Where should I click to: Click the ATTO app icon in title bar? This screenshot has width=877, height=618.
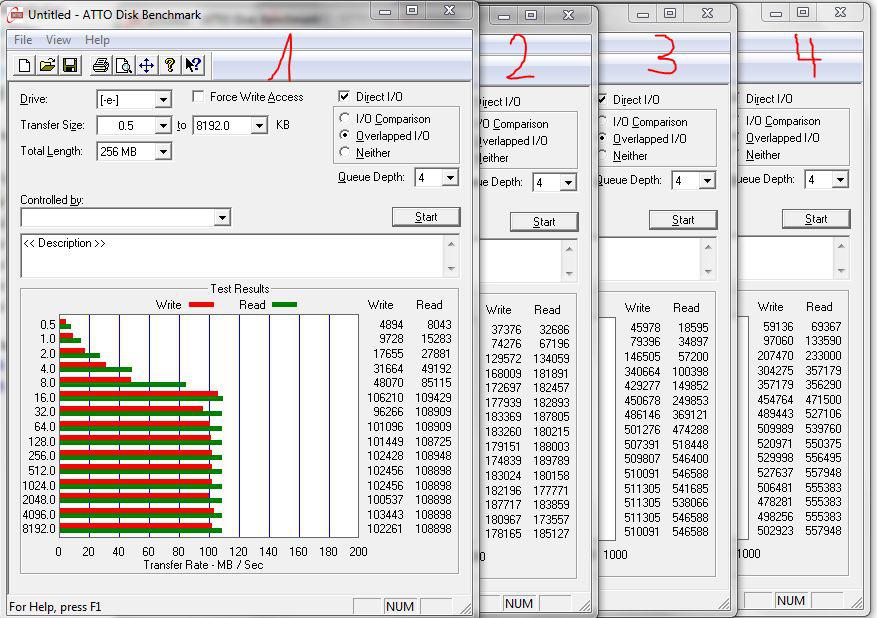15,15
